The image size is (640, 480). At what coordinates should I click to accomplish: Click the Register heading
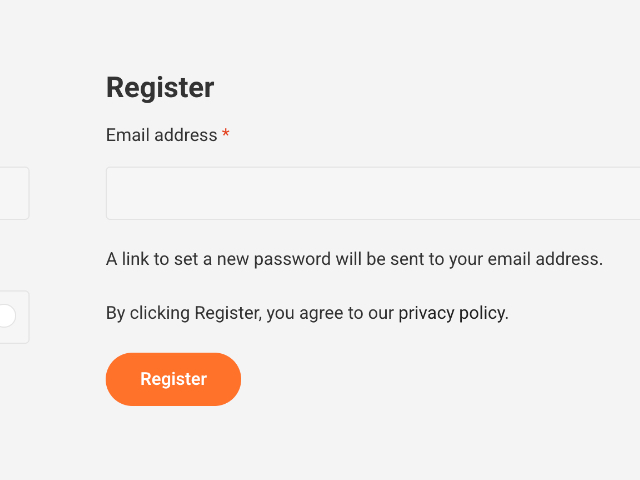click(x=160, y=88)
